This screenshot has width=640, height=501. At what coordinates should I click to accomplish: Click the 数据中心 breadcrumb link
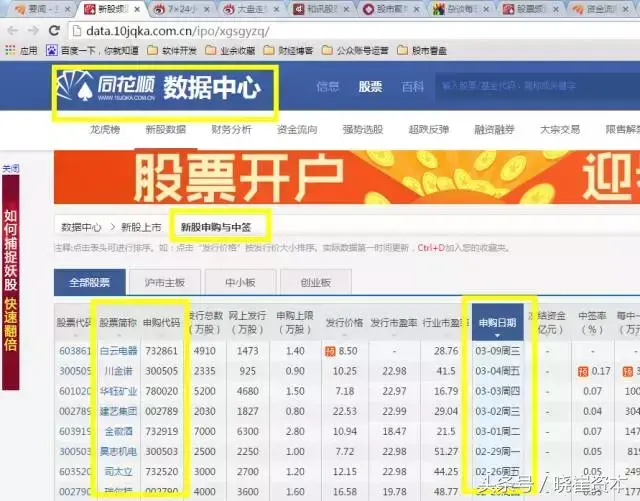(x=81, y=227)
